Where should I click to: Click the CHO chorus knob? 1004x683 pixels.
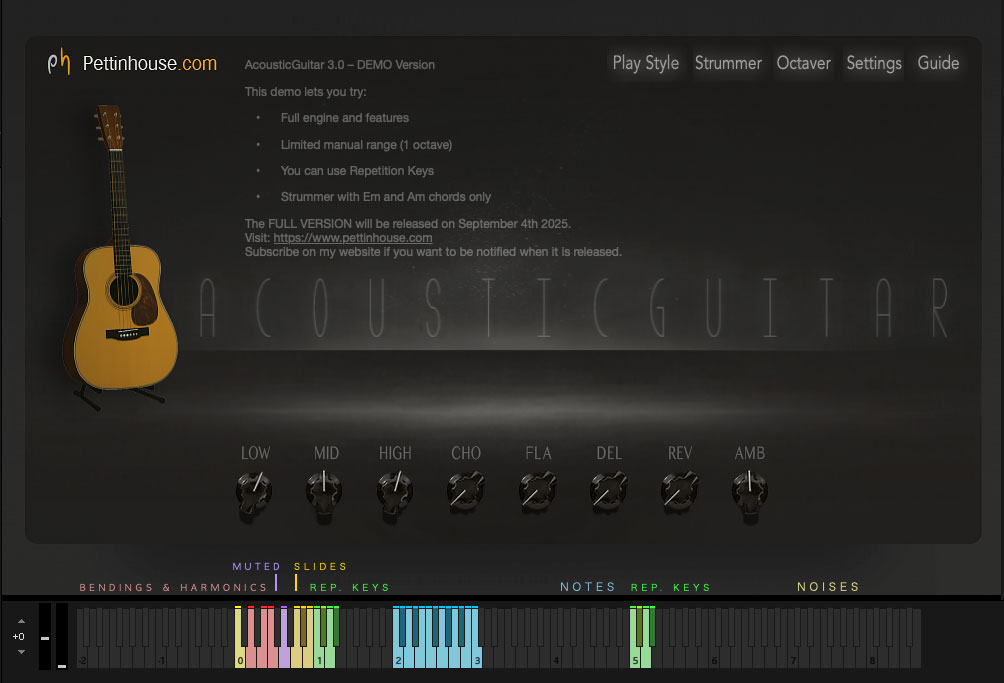[x=466, y=492]
